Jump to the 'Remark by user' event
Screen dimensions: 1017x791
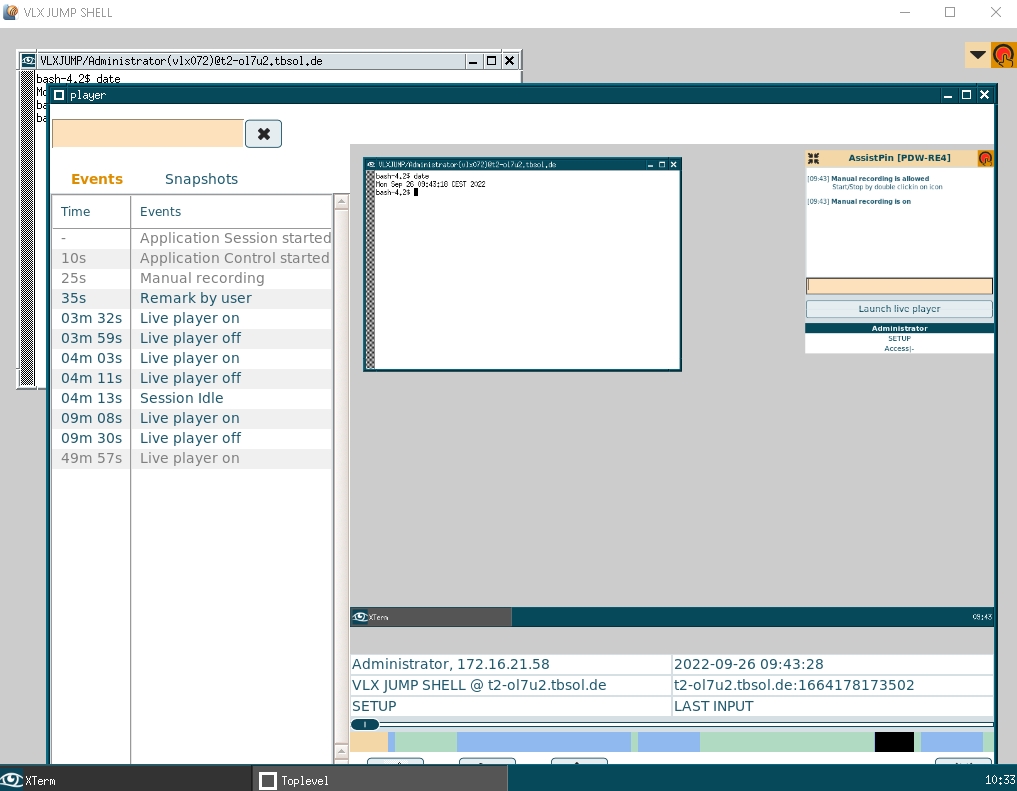[196, 298]
